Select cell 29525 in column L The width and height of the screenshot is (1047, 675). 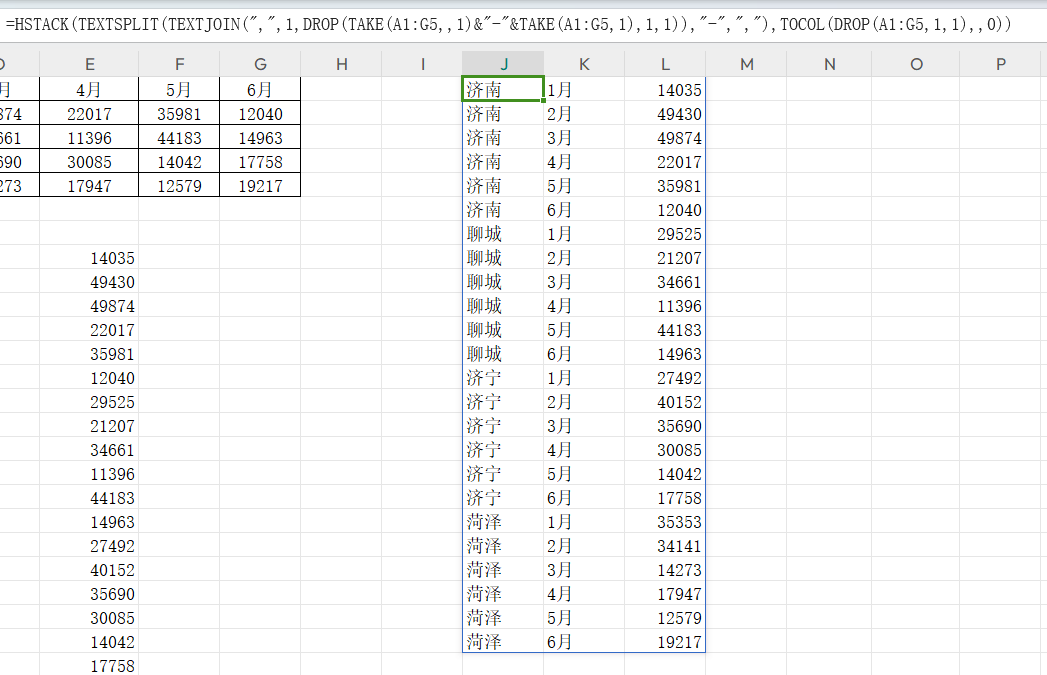pyautogui.click(x=665, y=234)
